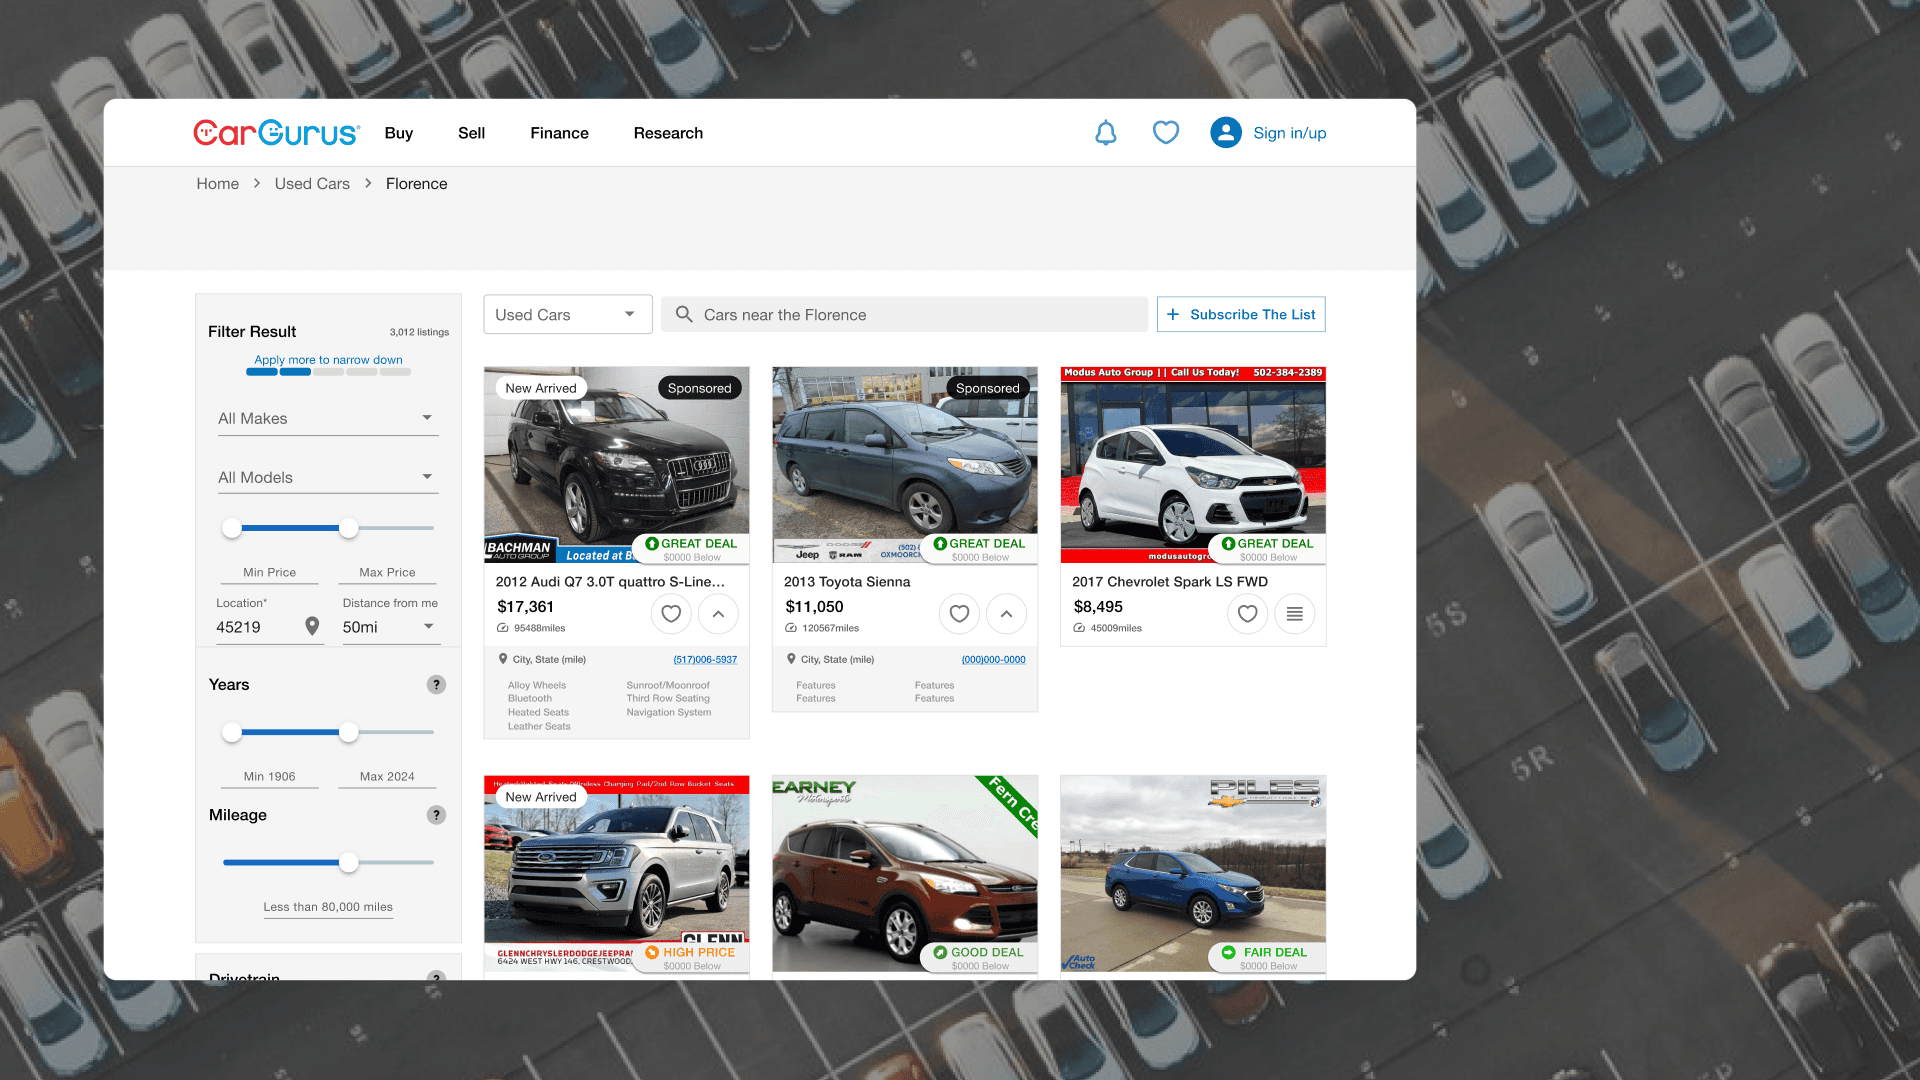Collapse the Toyota Sienna details chevron
Viewport: 1920px width, 1080px height.
click(x=1006, y=614)
